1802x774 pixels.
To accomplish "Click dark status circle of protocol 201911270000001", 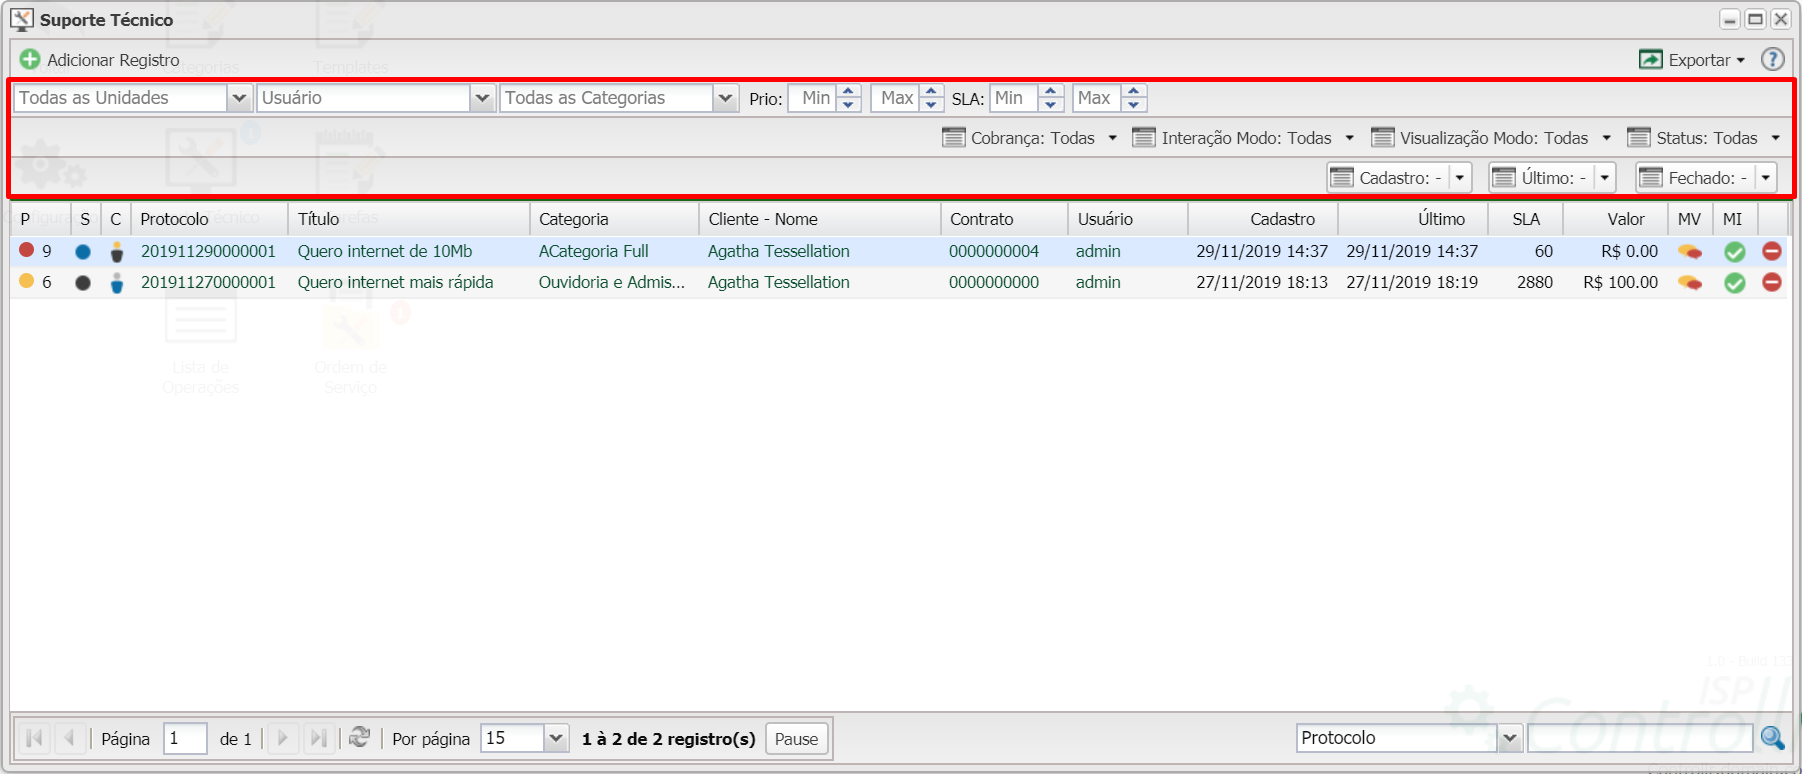I will pos(83,283).
